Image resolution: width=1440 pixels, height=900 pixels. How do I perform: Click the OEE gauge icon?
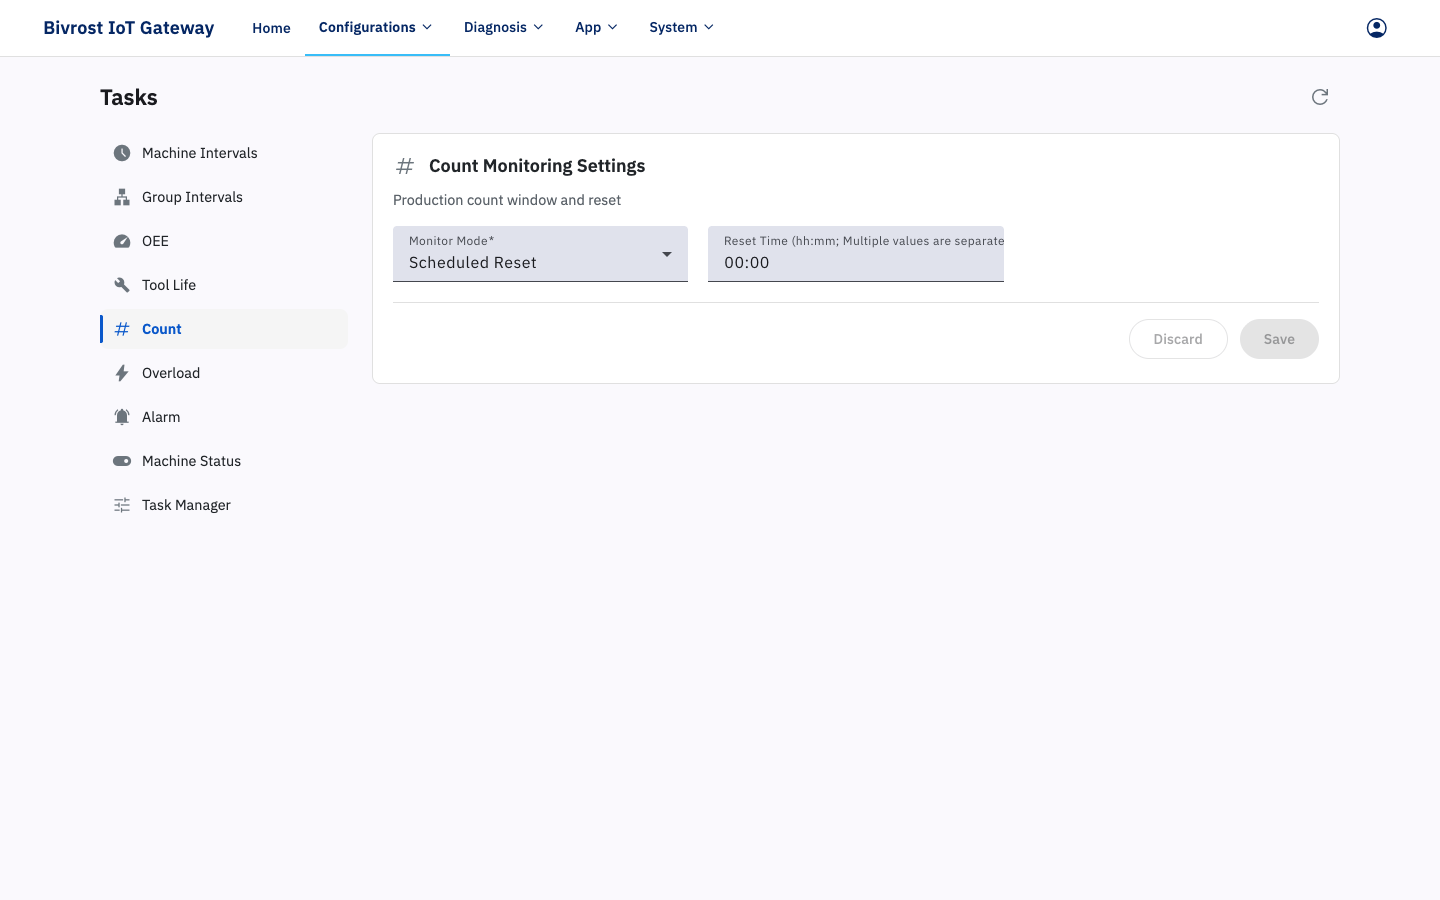(122, 241)
